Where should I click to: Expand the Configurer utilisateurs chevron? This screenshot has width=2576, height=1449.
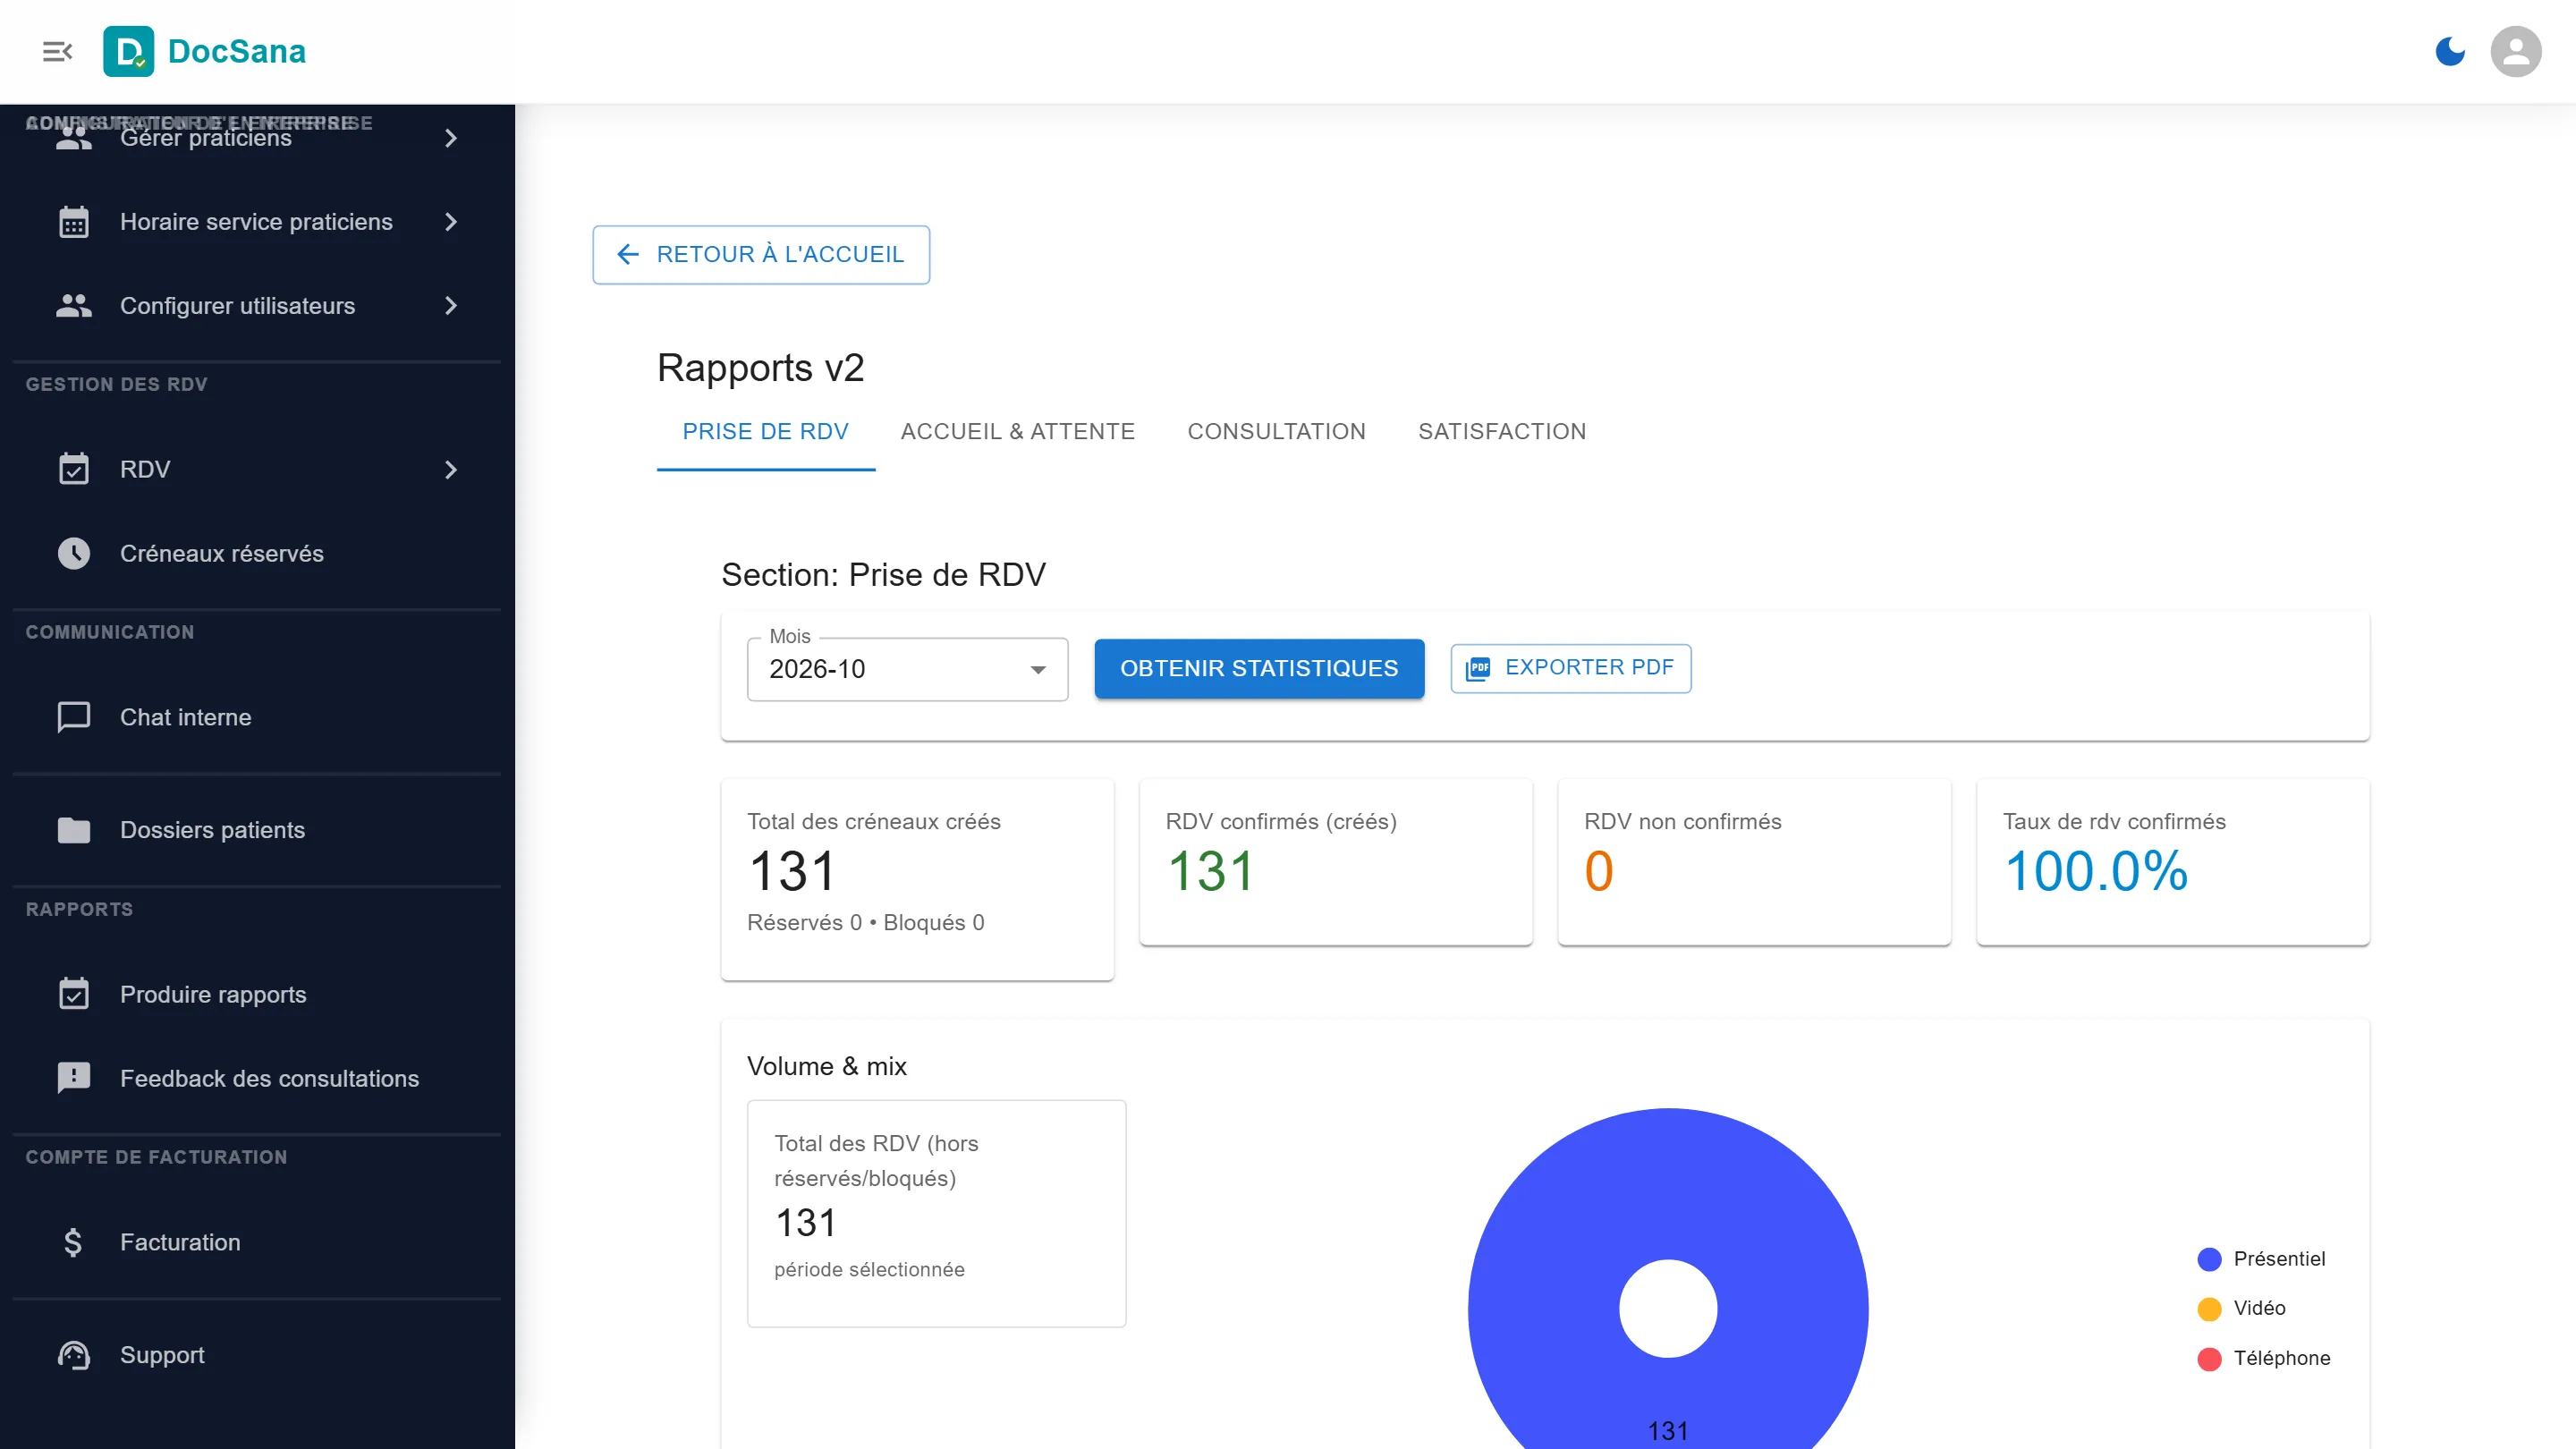coord(451,306)
